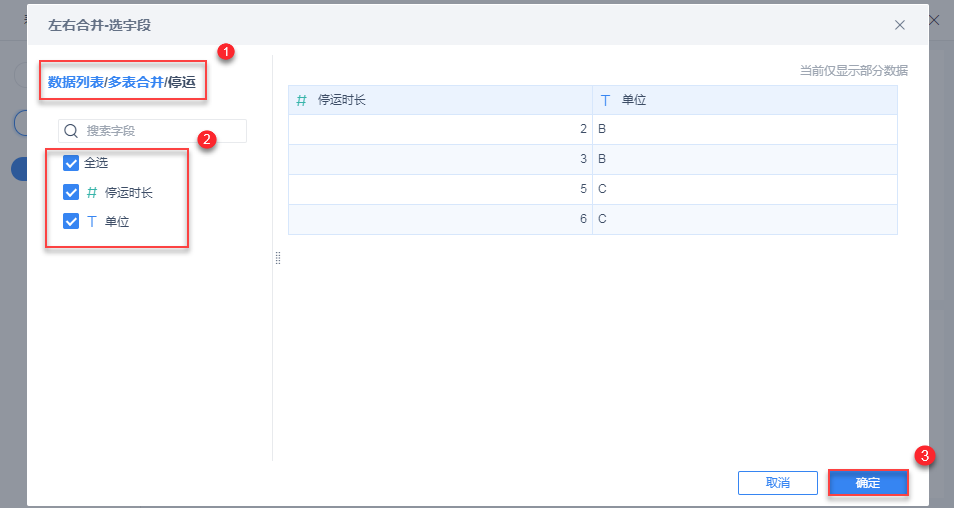Click the cell with value 6

pyautogui.click(x=440, y=219)
